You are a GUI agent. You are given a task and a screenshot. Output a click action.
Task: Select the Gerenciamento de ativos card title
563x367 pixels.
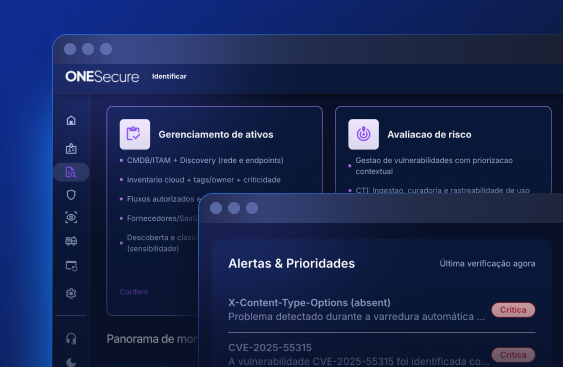click(x=216, y=135)
